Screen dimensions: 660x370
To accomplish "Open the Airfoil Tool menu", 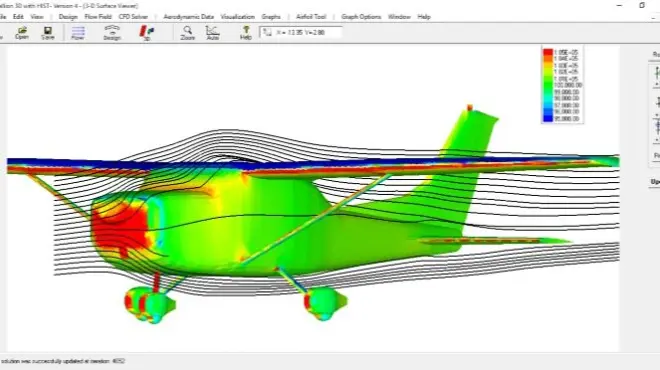I will click(x=311, y=17).
